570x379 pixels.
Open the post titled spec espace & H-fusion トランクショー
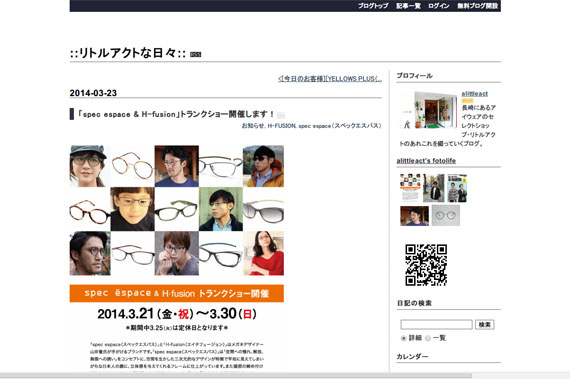point(176,114)
